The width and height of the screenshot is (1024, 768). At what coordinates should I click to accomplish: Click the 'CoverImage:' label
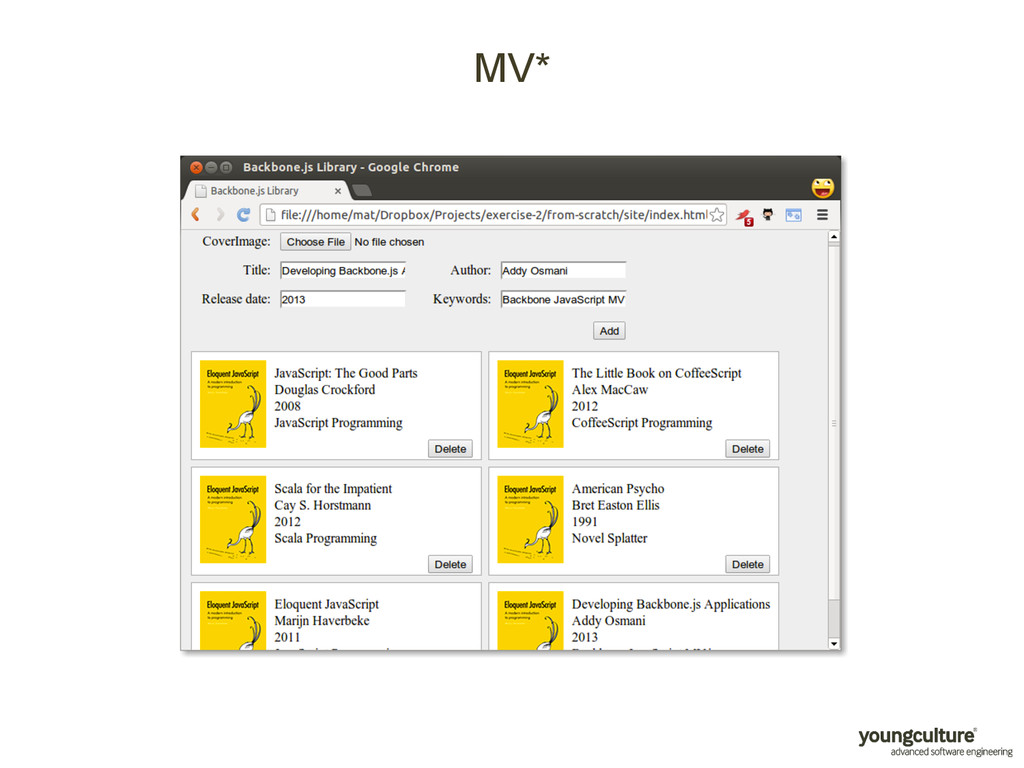[x=236, y=242]
